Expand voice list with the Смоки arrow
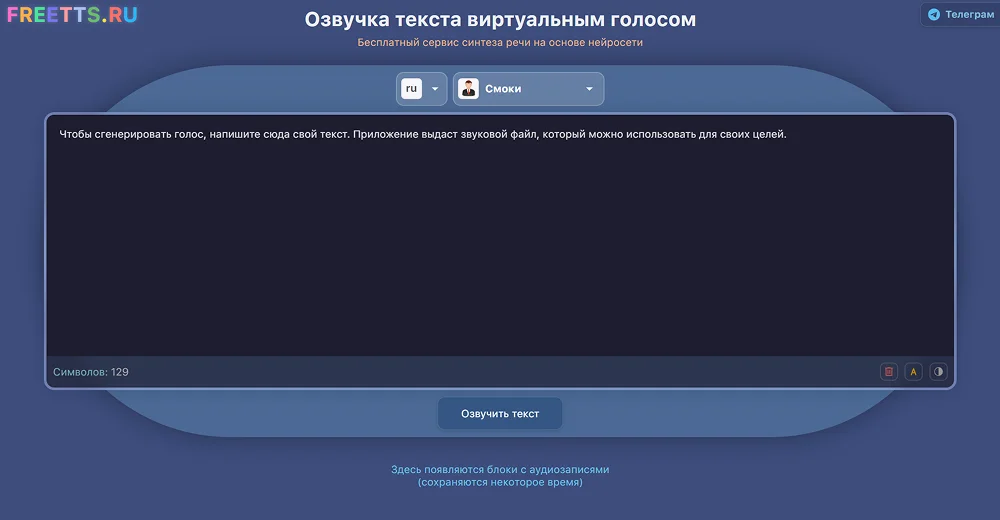 coord(589,89)
